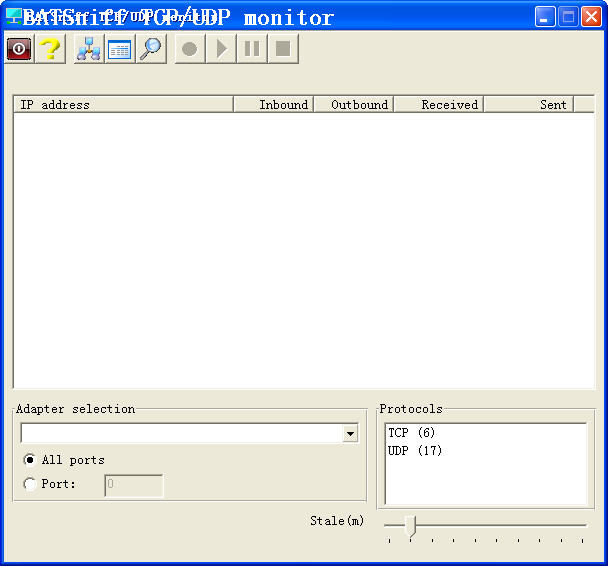The image size is (608, 566).
Task: Click the table window toolbar icon
Action: (120, 49)
